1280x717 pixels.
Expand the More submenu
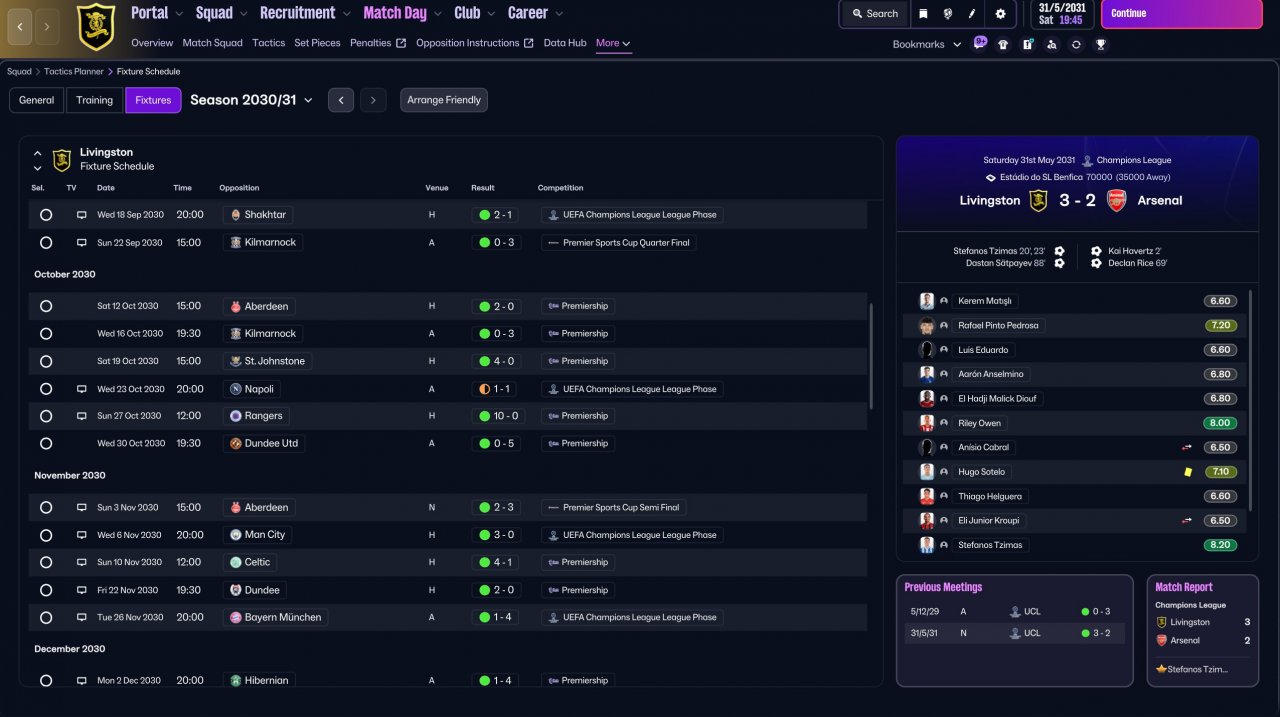(x=613, y=43)
